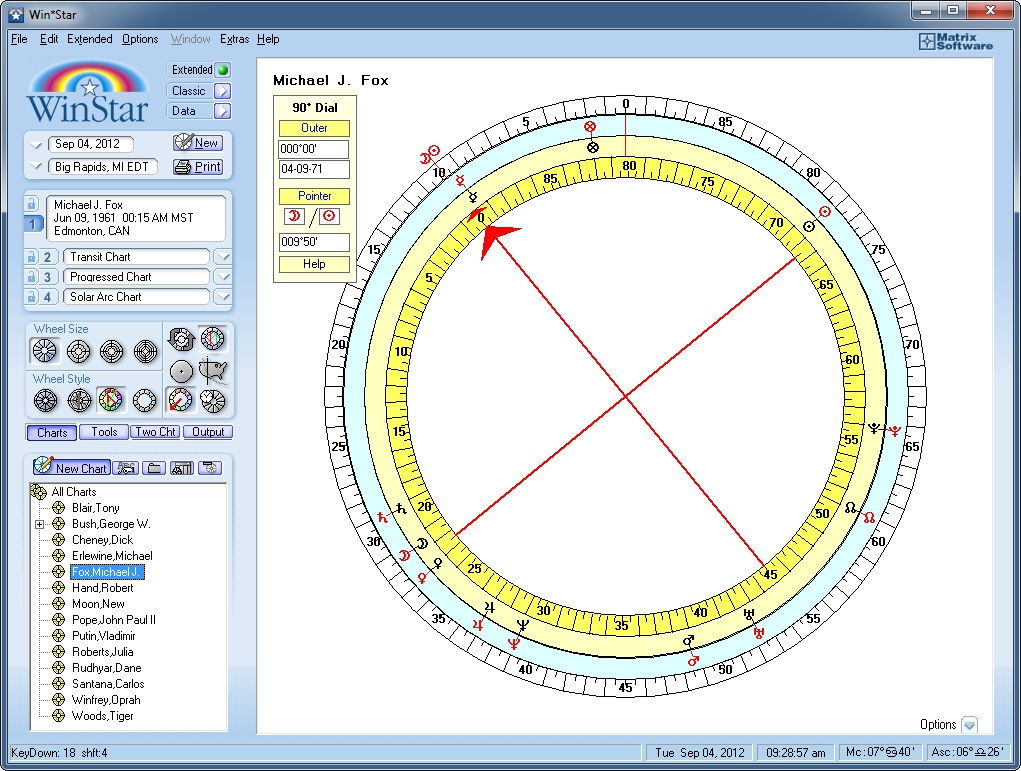Toggle the Data mode arrow
Image resolution: width=1021 pixels, height=771 pixels.
click(223, 111)
